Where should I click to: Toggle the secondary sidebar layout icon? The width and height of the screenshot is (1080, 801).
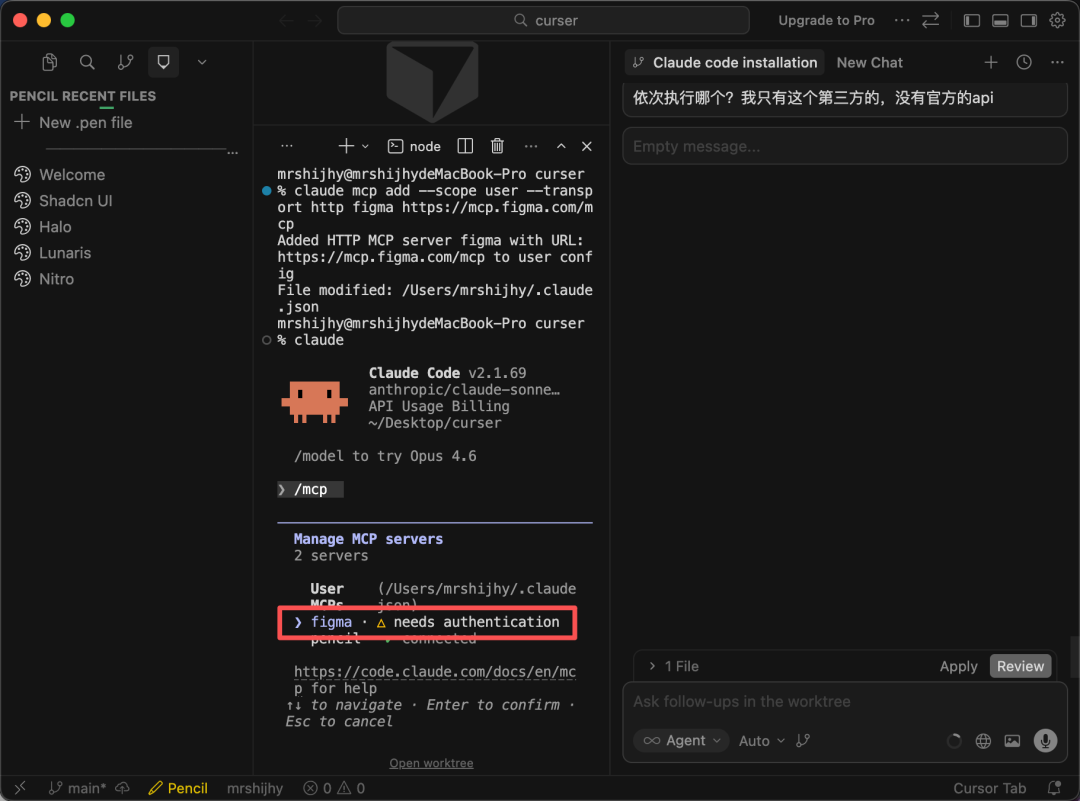[x=1028, y=20]
